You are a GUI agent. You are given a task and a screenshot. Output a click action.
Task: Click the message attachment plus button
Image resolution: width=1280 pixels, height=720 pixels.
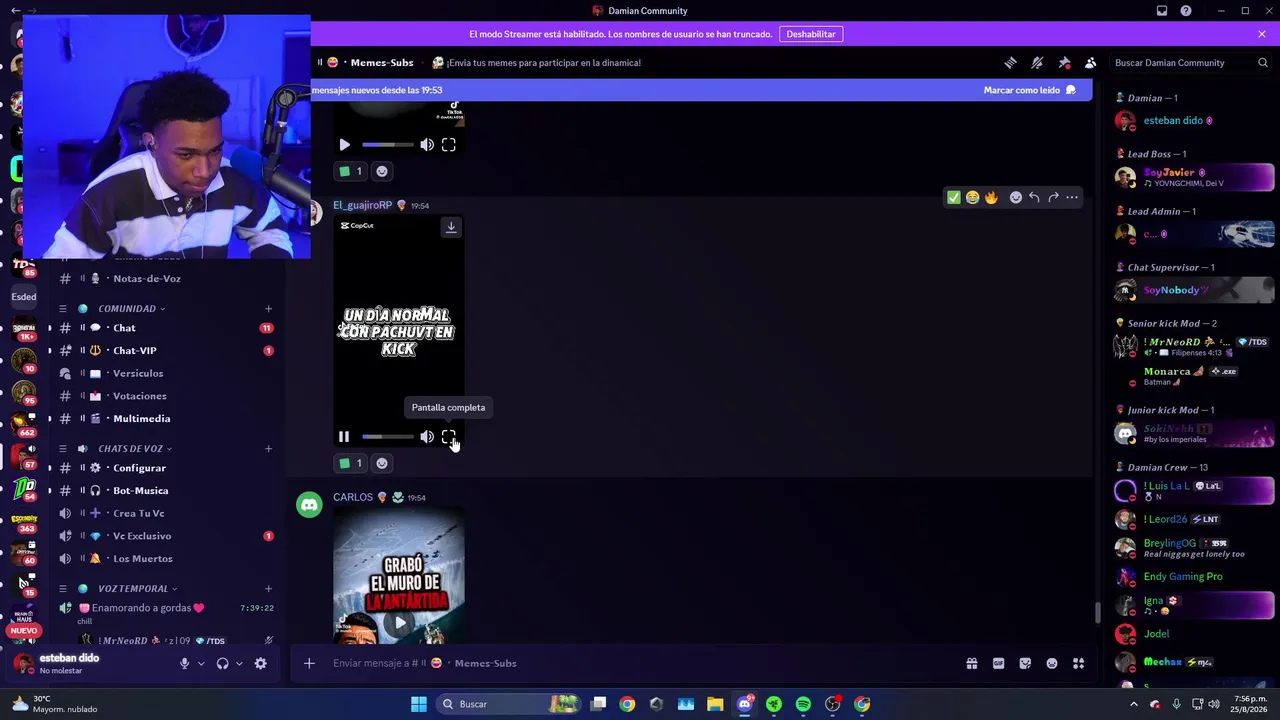point(309,663)
